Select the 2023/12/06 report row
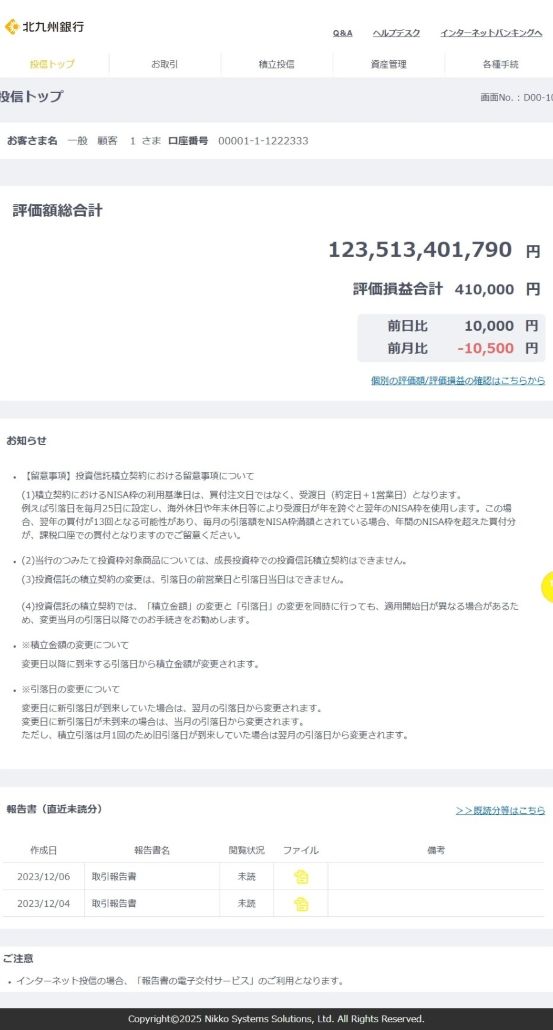The height and width of the screenshot is (1030, 553). pos(273,876)
